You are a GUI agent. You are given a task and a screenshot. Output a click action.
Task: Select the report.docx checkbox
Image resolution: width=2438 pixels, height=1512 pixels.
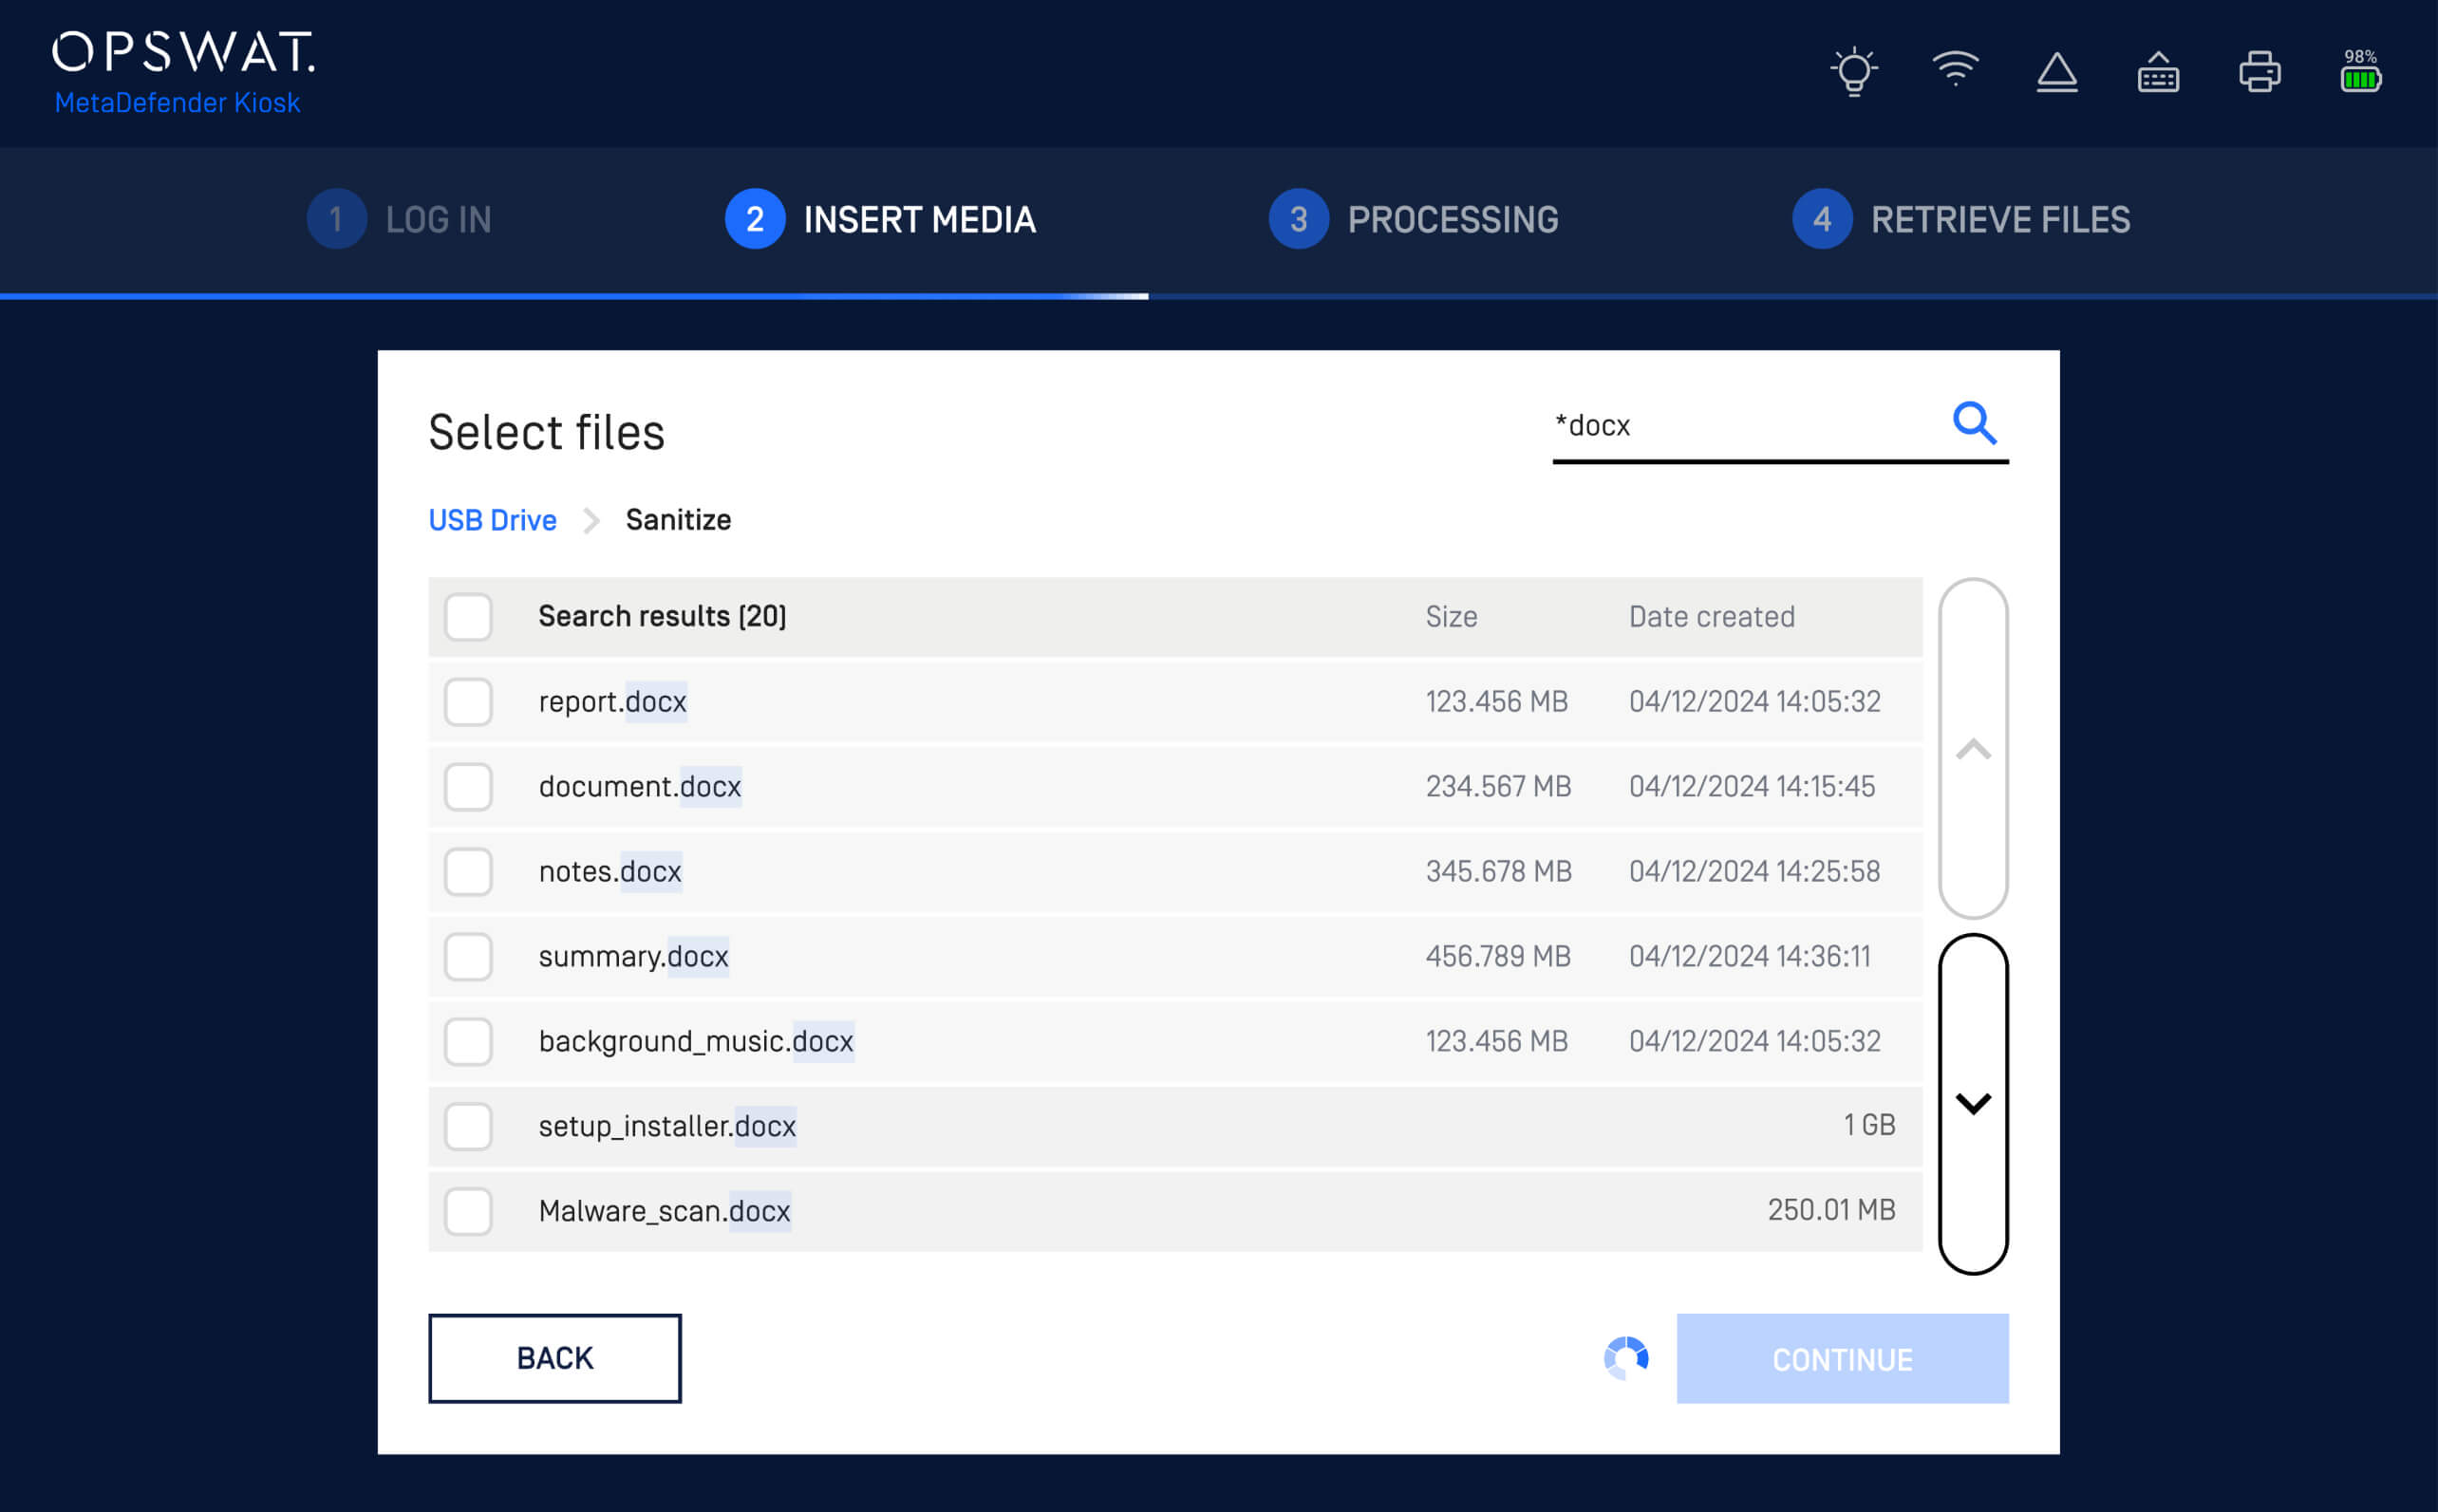(468, 701)
